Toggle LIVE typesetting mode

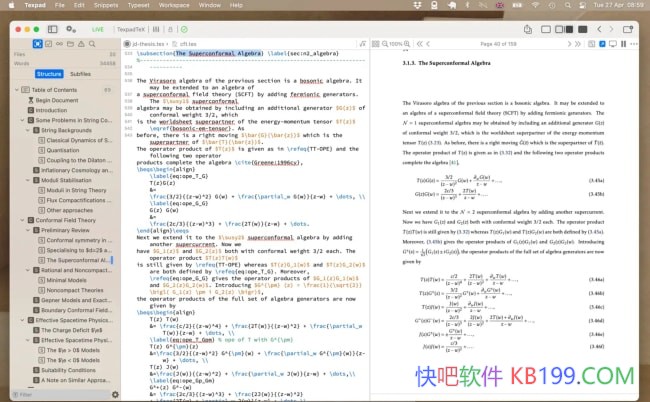pos(98,30)
